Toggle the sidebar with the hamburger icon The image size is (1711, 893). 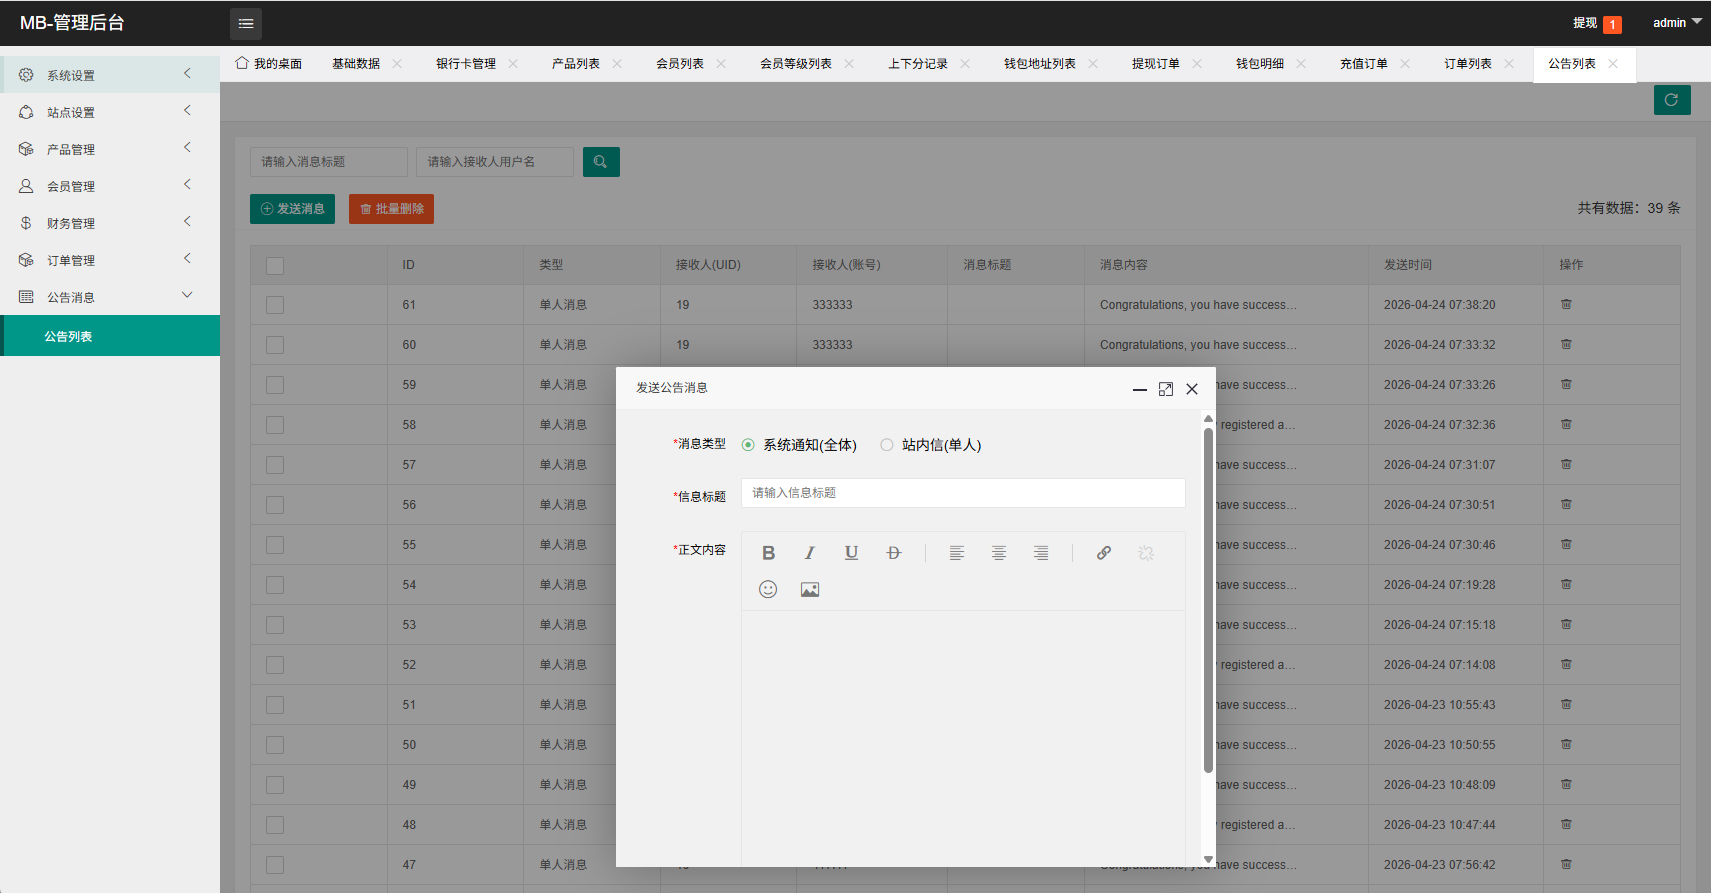pyautogui.click(x=246, y=23)
